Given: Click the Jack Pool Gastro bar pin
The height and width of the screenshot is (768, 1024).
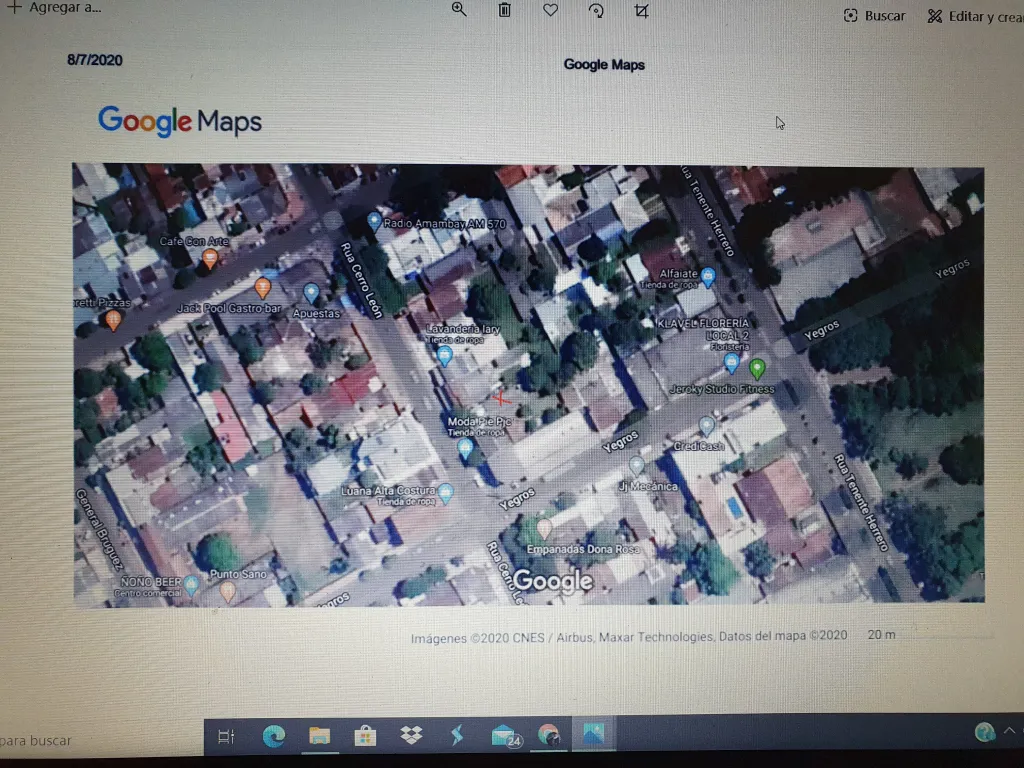Looking at the screenshot, I should [263, 287].
